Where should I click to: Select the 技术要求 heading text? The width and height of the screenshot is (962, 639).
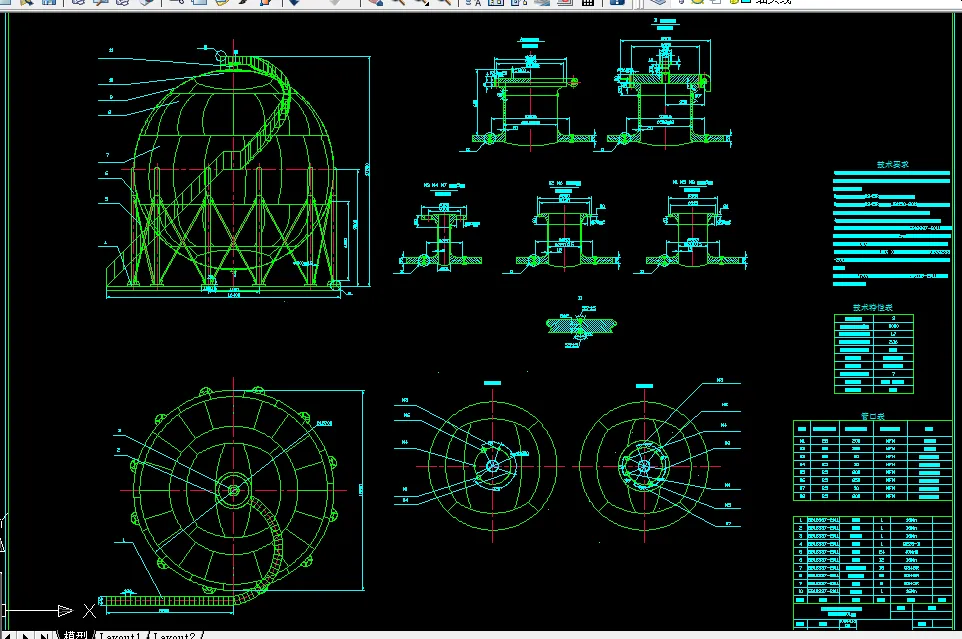pyautogui.click(x=892, y=164)
